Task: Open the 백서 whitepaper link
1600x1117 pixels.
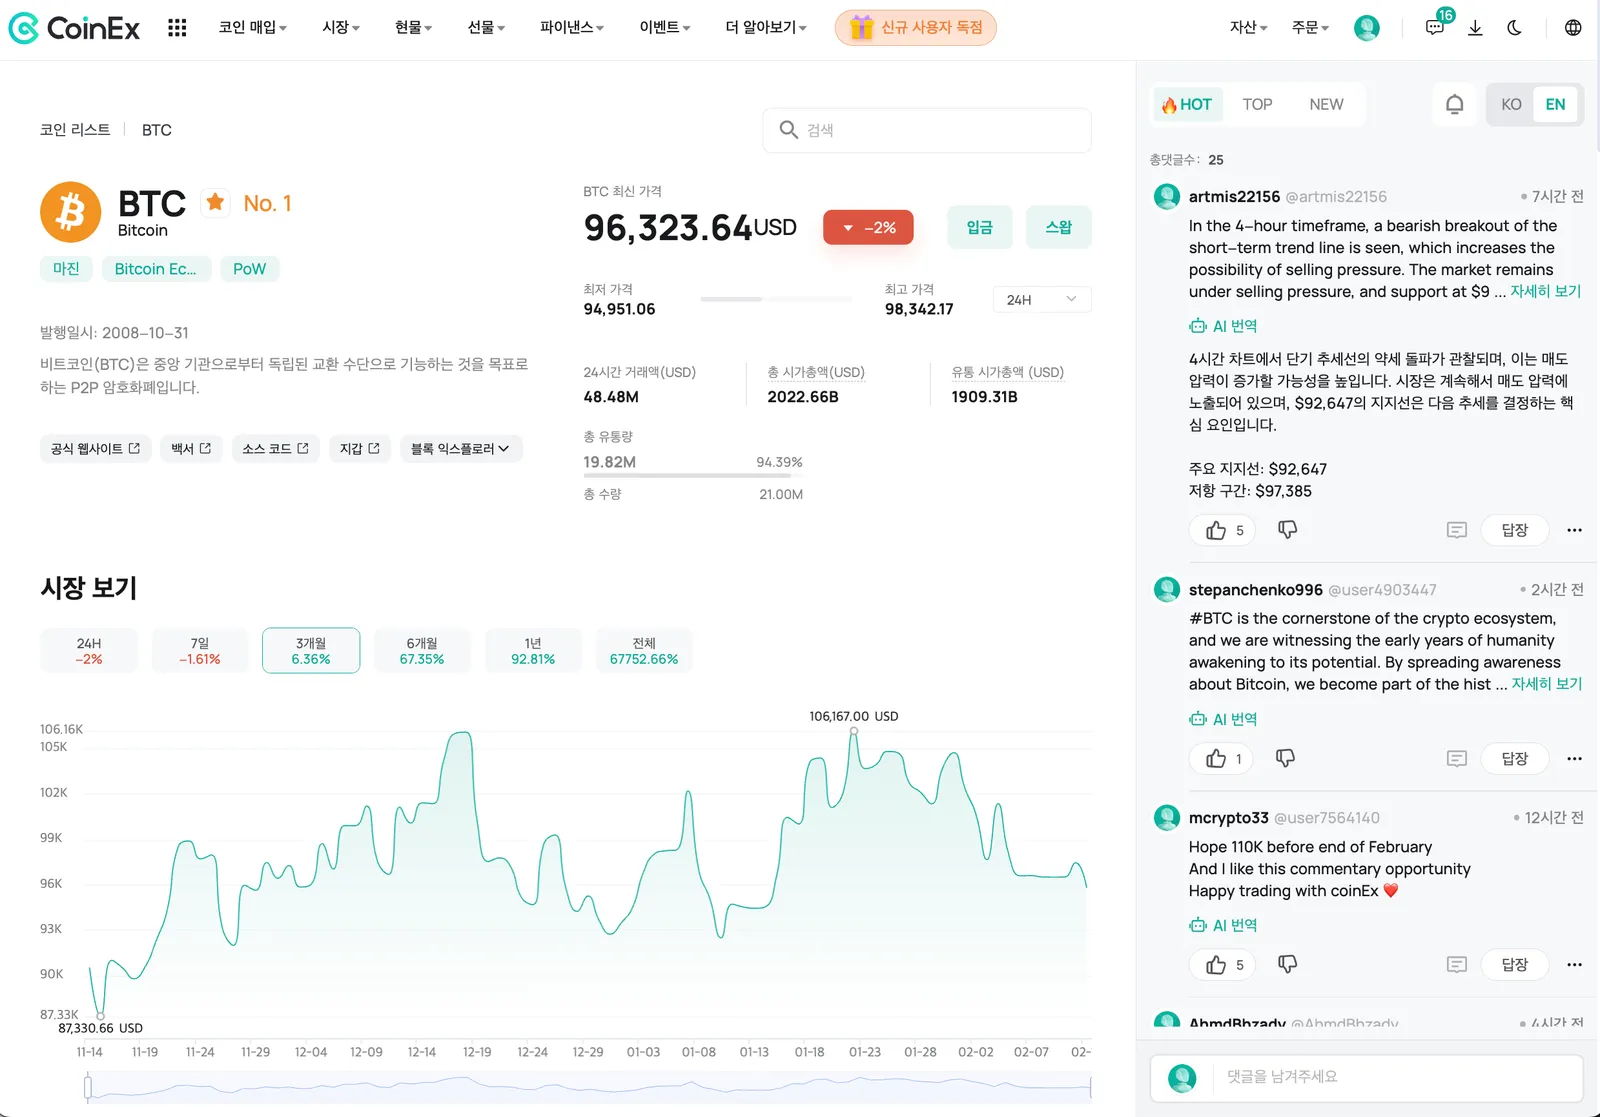Action: click(191, 449)
